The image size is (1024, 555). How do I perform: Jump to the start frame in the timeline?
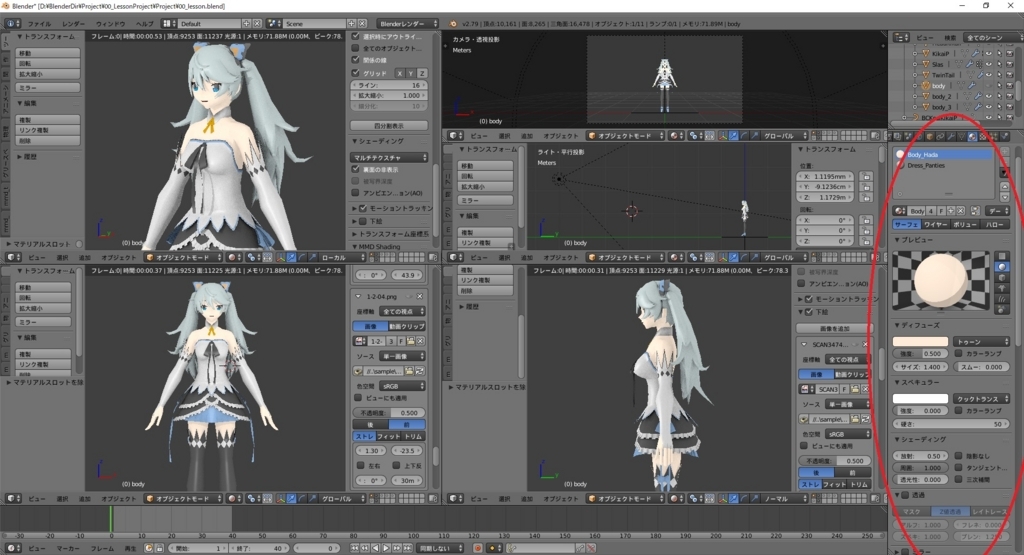[355, 548]
